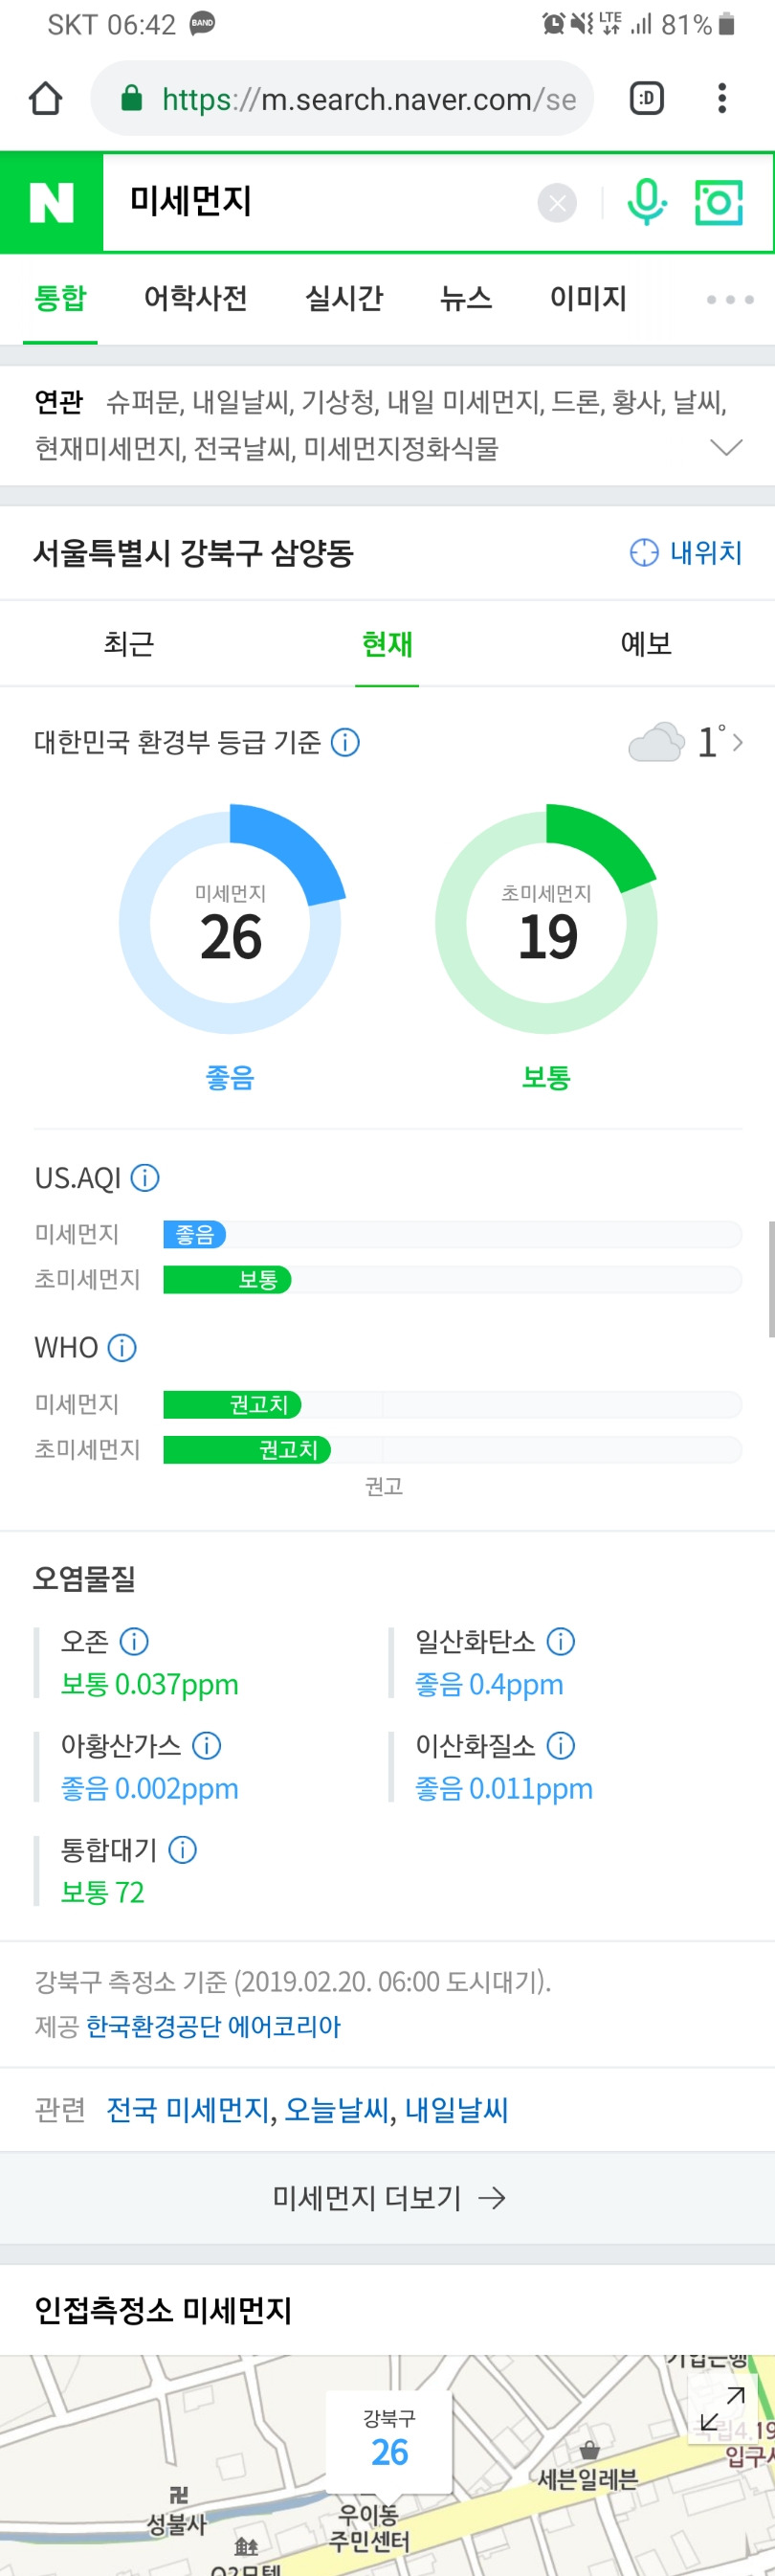775x2576 pixels.
Task: Open the browser tab switcher icon
Action: [x=647, y=98]
